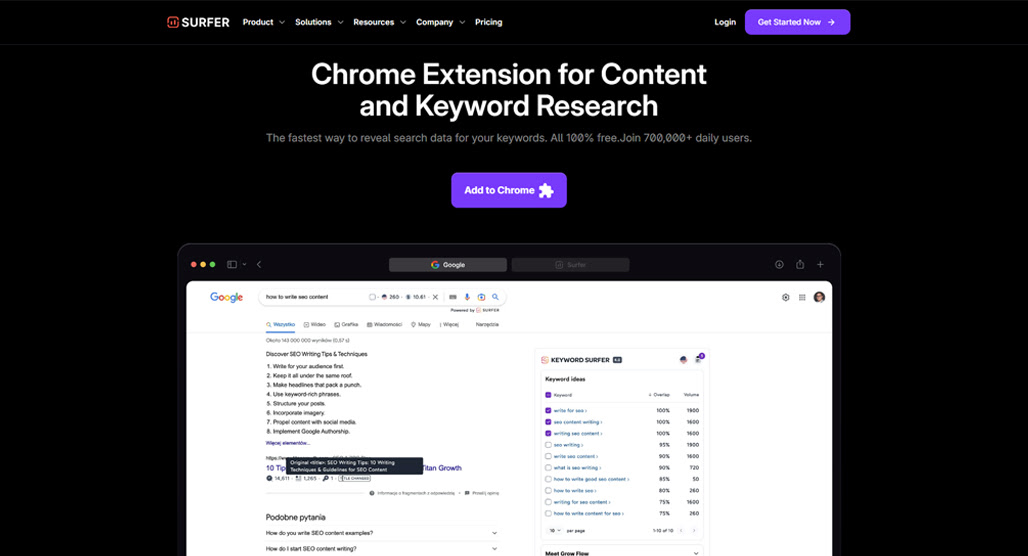
Task: Clear the search box with the X icon
Action: [435, 297]
